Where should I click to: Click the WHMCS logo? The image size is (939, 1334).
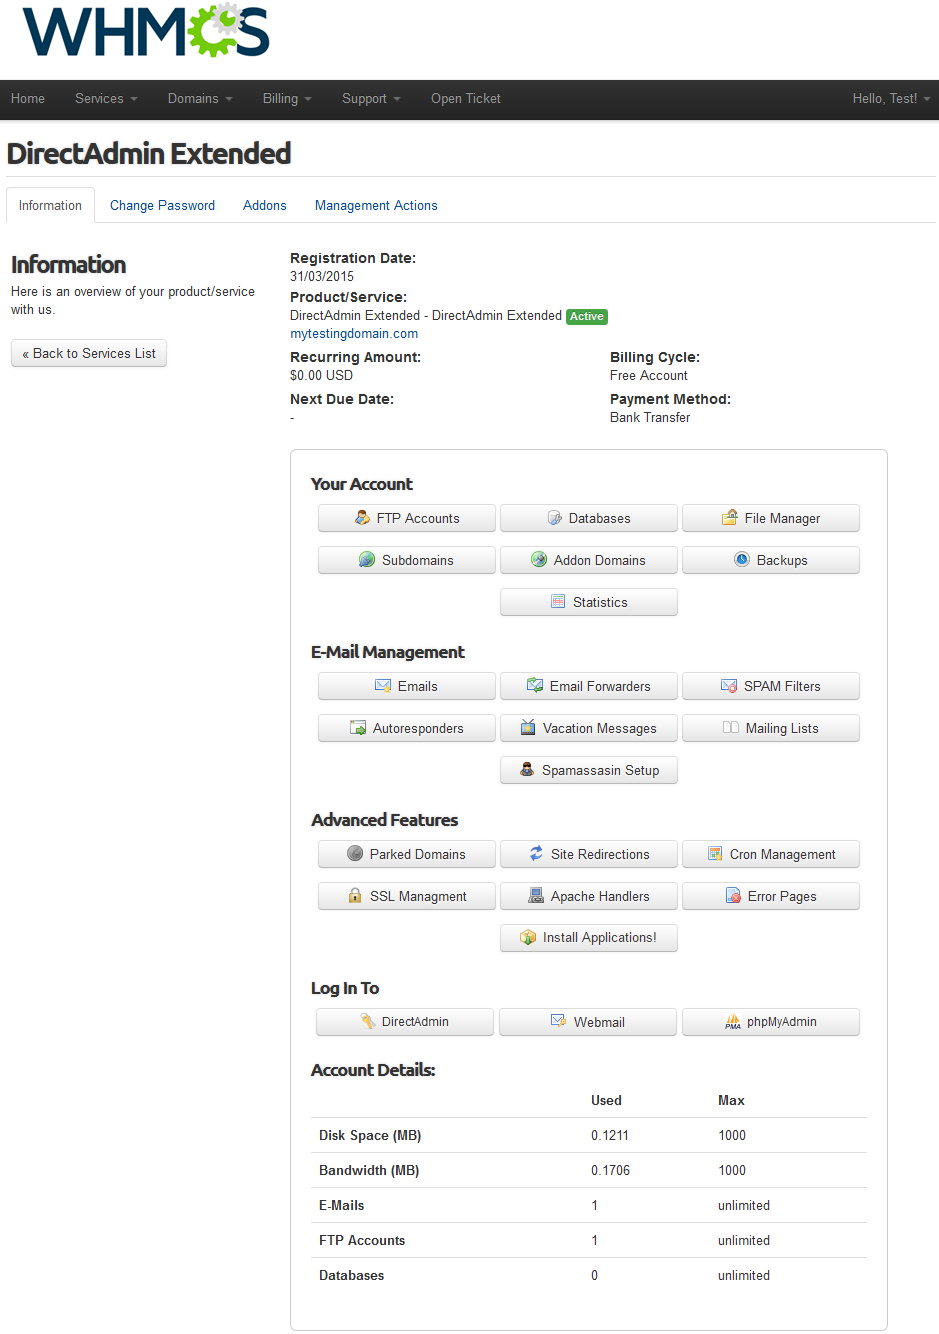click(x=146, y=31)
